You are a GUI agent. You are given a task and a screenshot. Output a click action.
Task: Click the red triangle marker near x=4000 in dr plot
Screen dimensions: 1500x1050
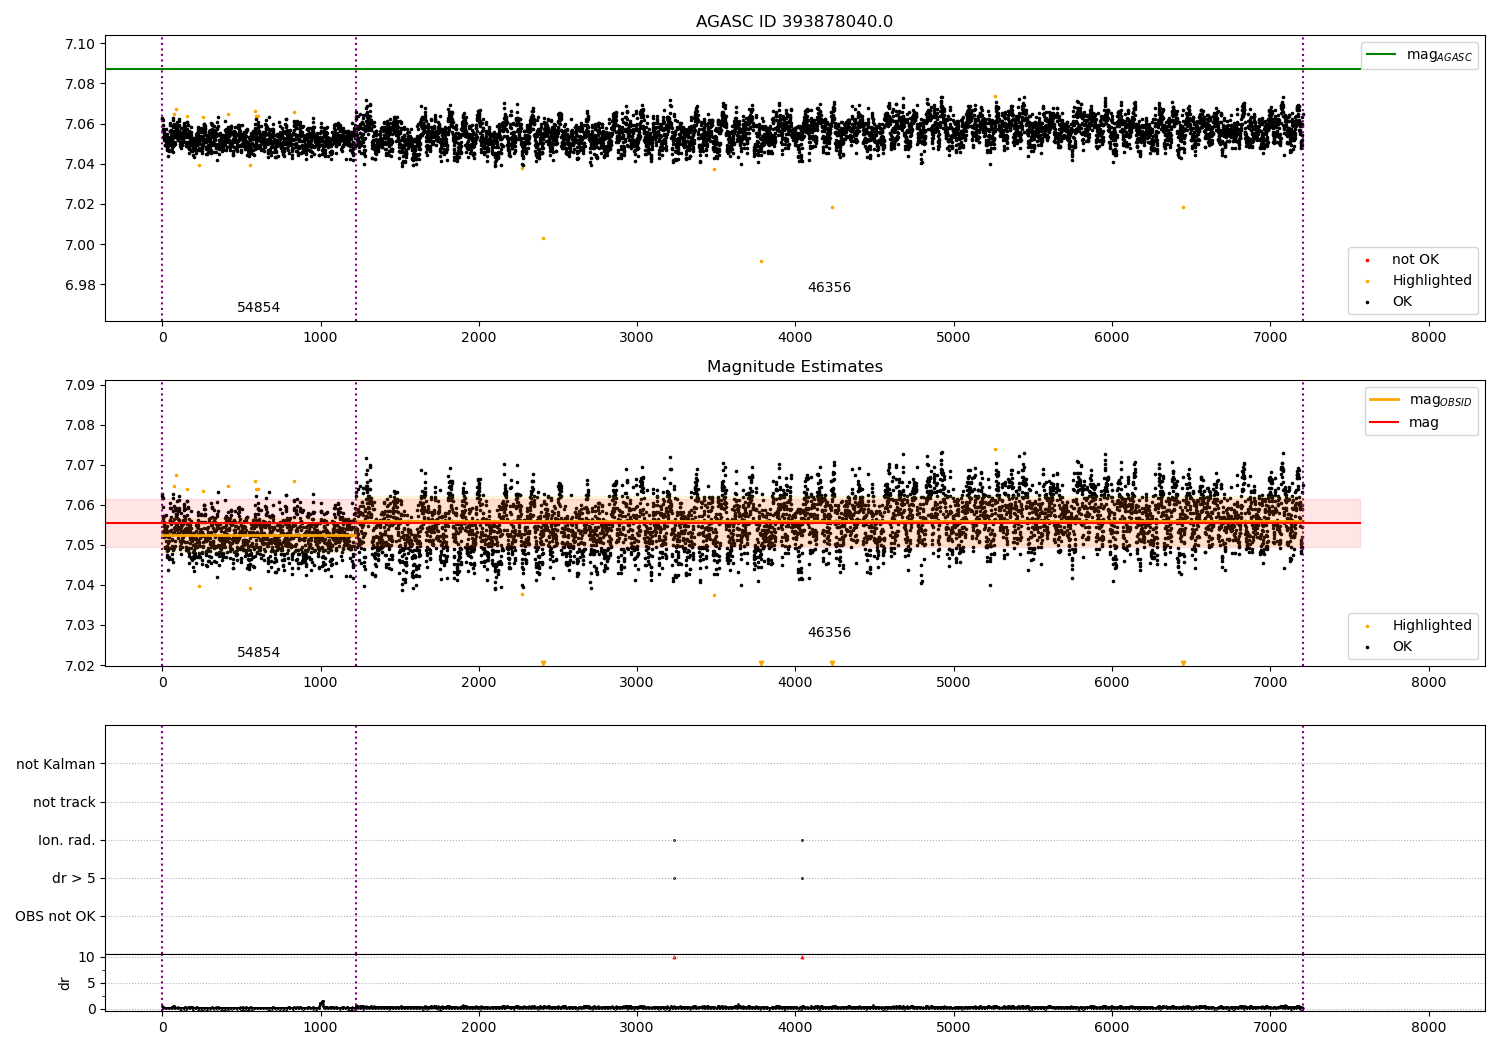(x=802, y=958)
